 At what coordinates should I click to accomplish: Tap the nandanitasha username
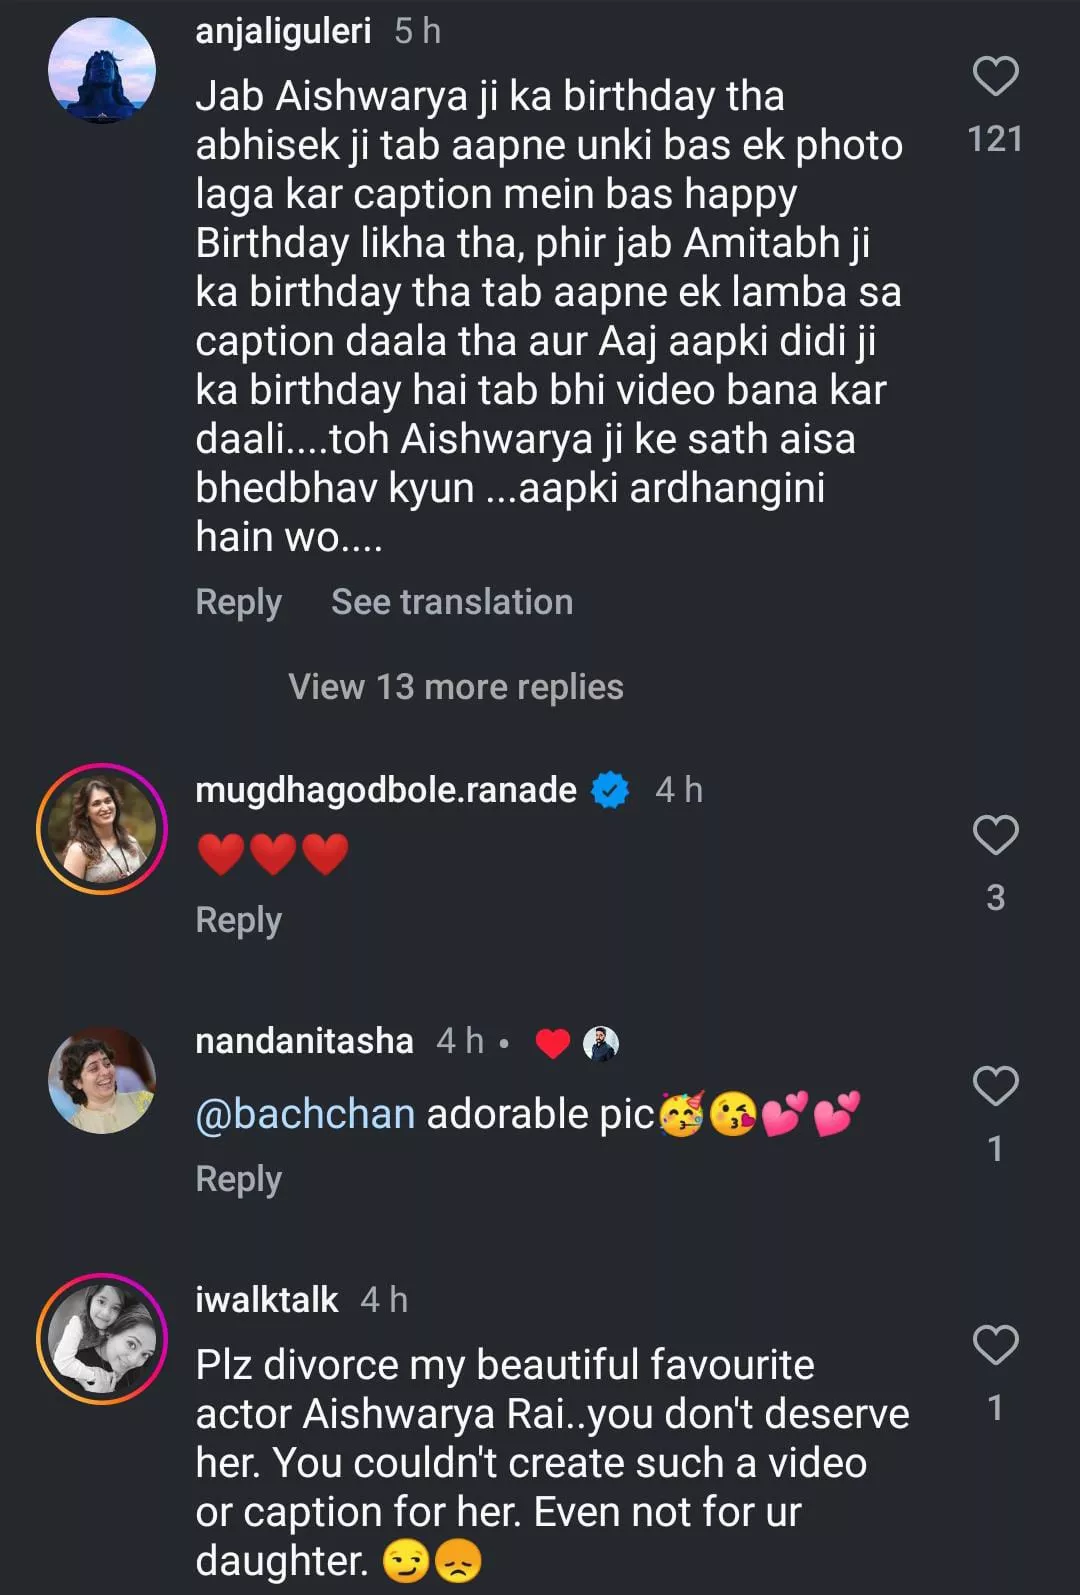click(x=304, y=1041)
